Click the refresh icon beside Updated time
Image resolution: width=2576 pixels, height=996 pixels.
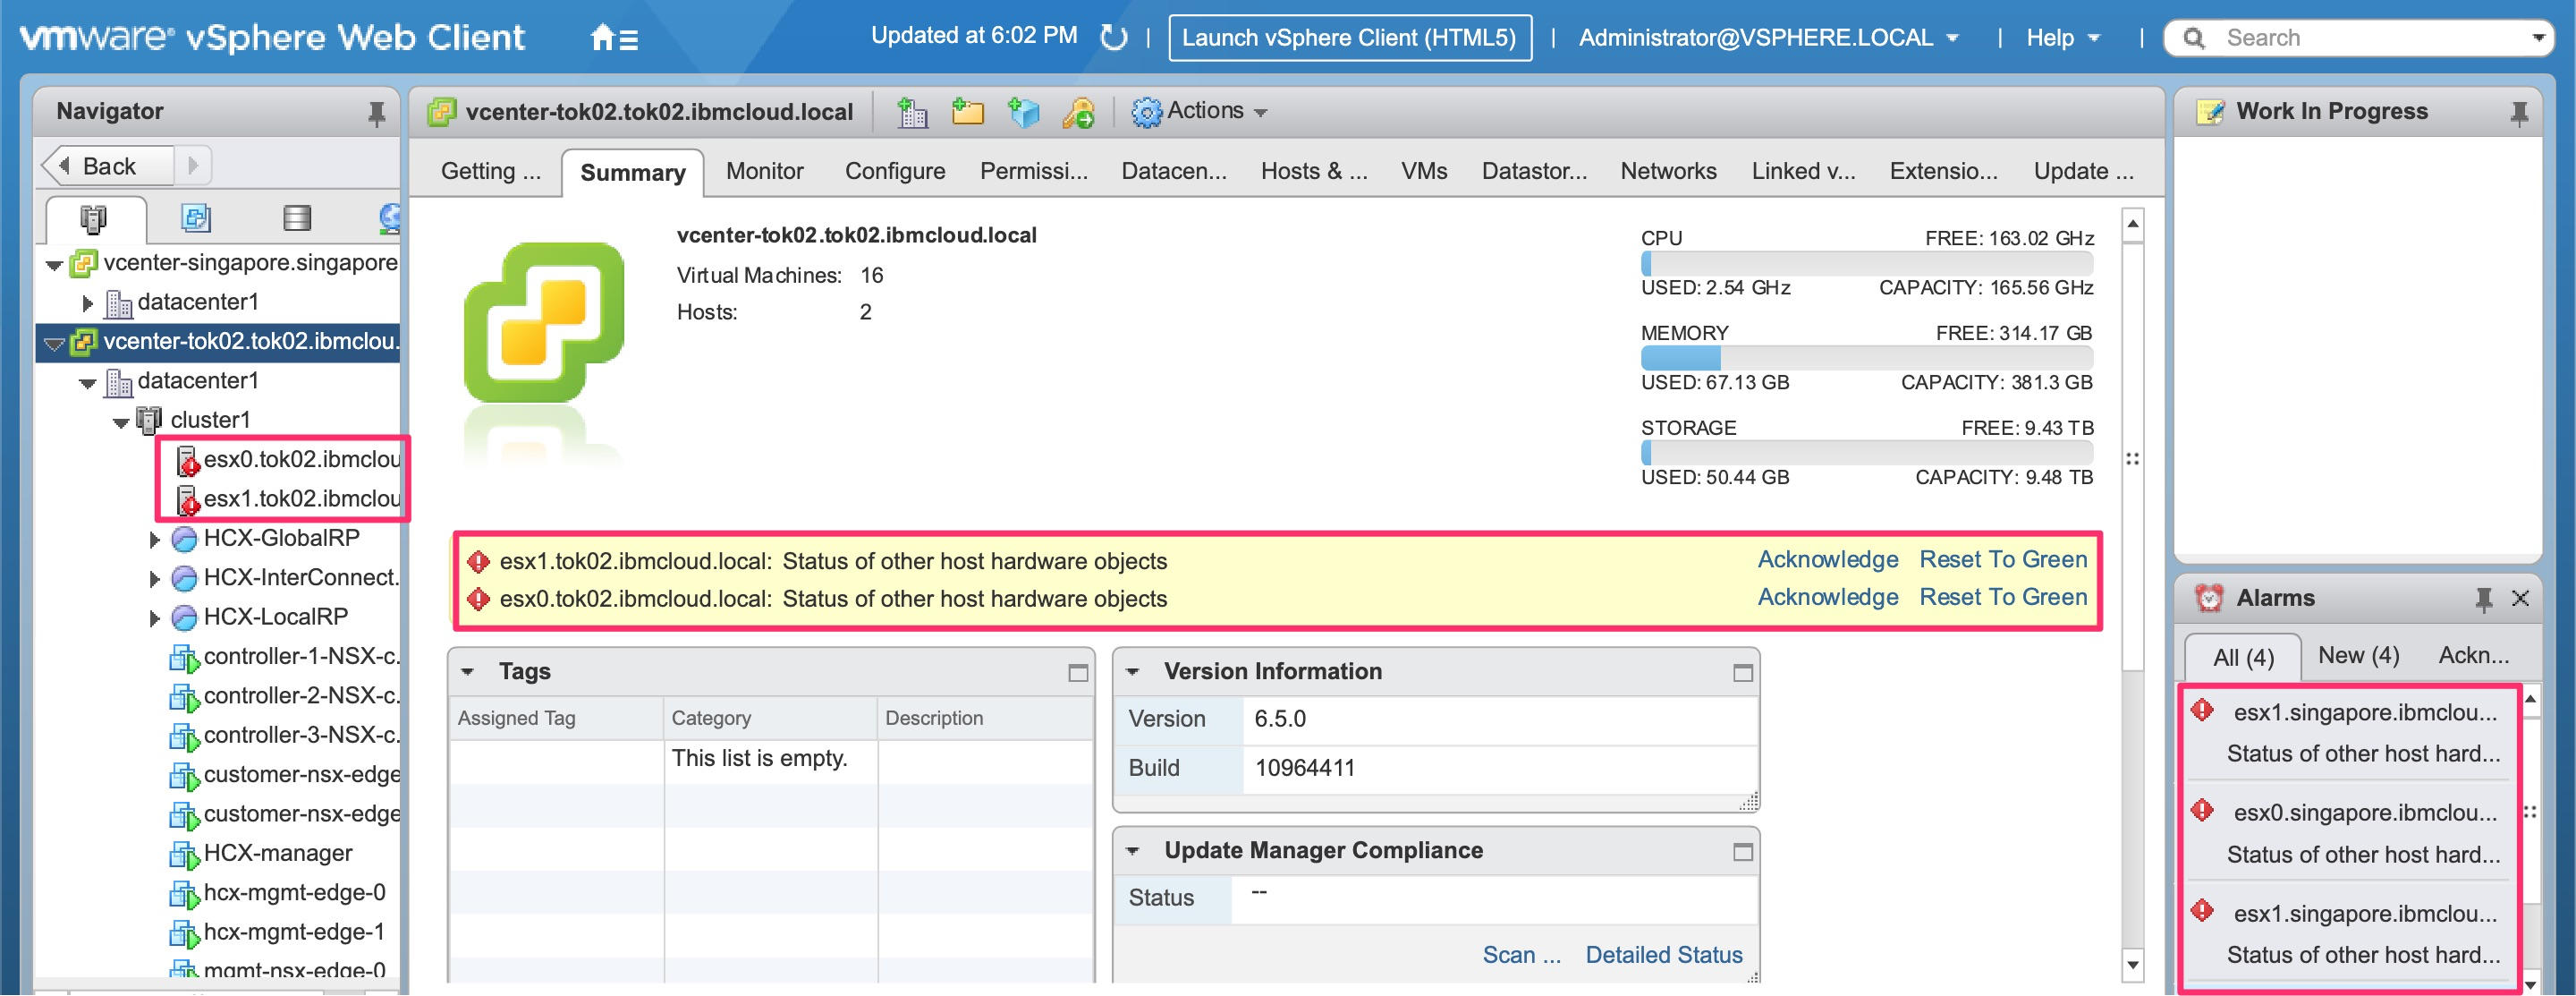point(1113,37)
